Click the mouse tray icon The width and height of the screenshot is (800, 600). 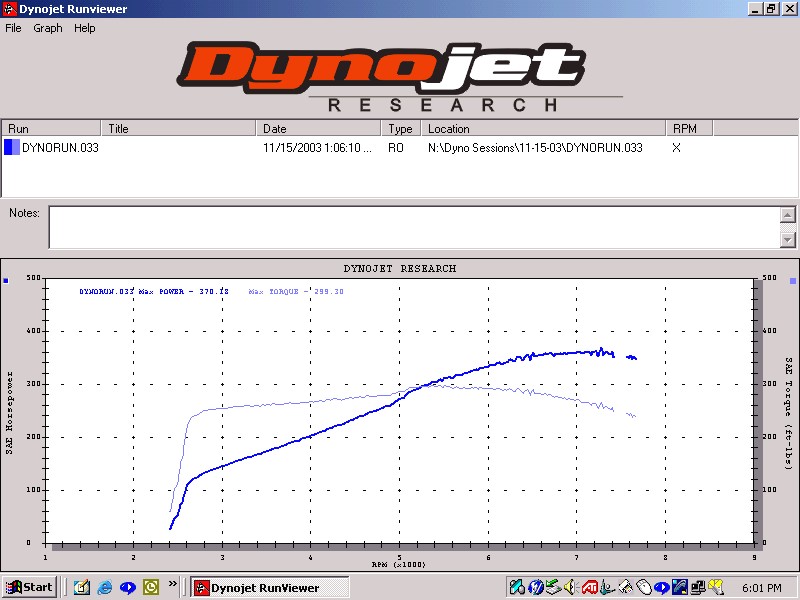coord(643,588)
